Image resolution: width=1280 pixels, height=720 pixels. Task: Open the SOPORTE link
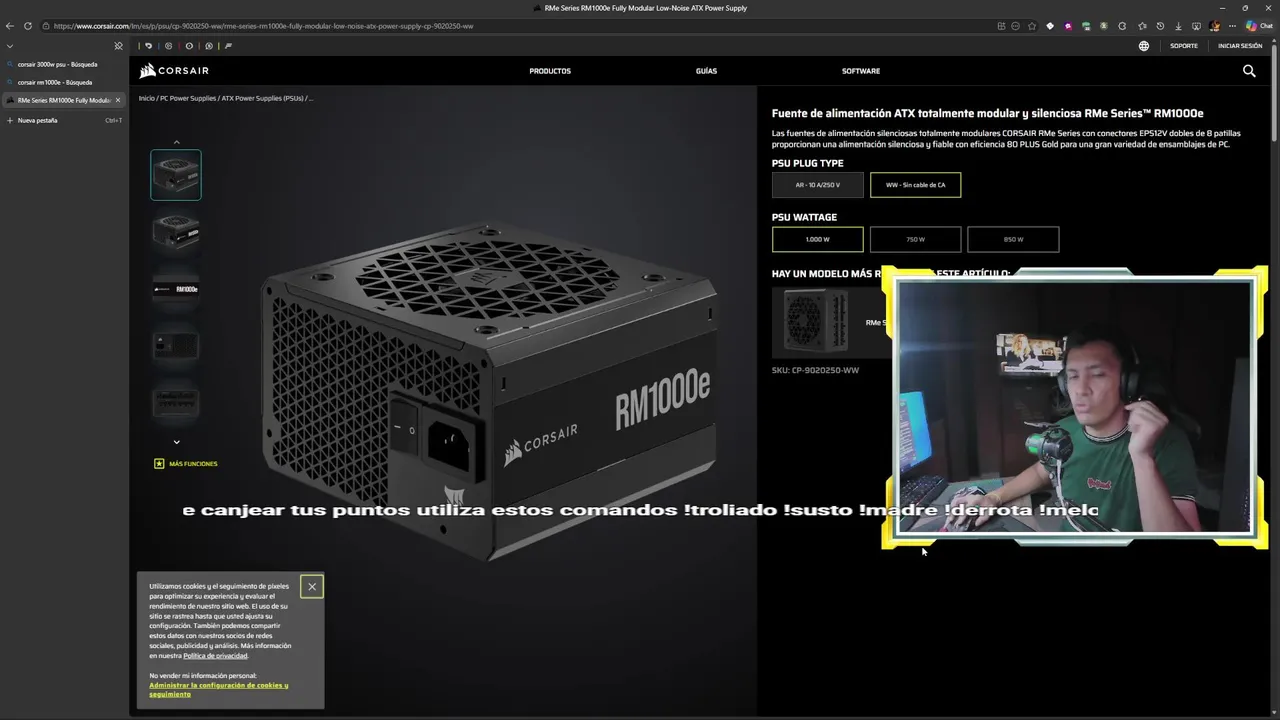(1184, 46)
